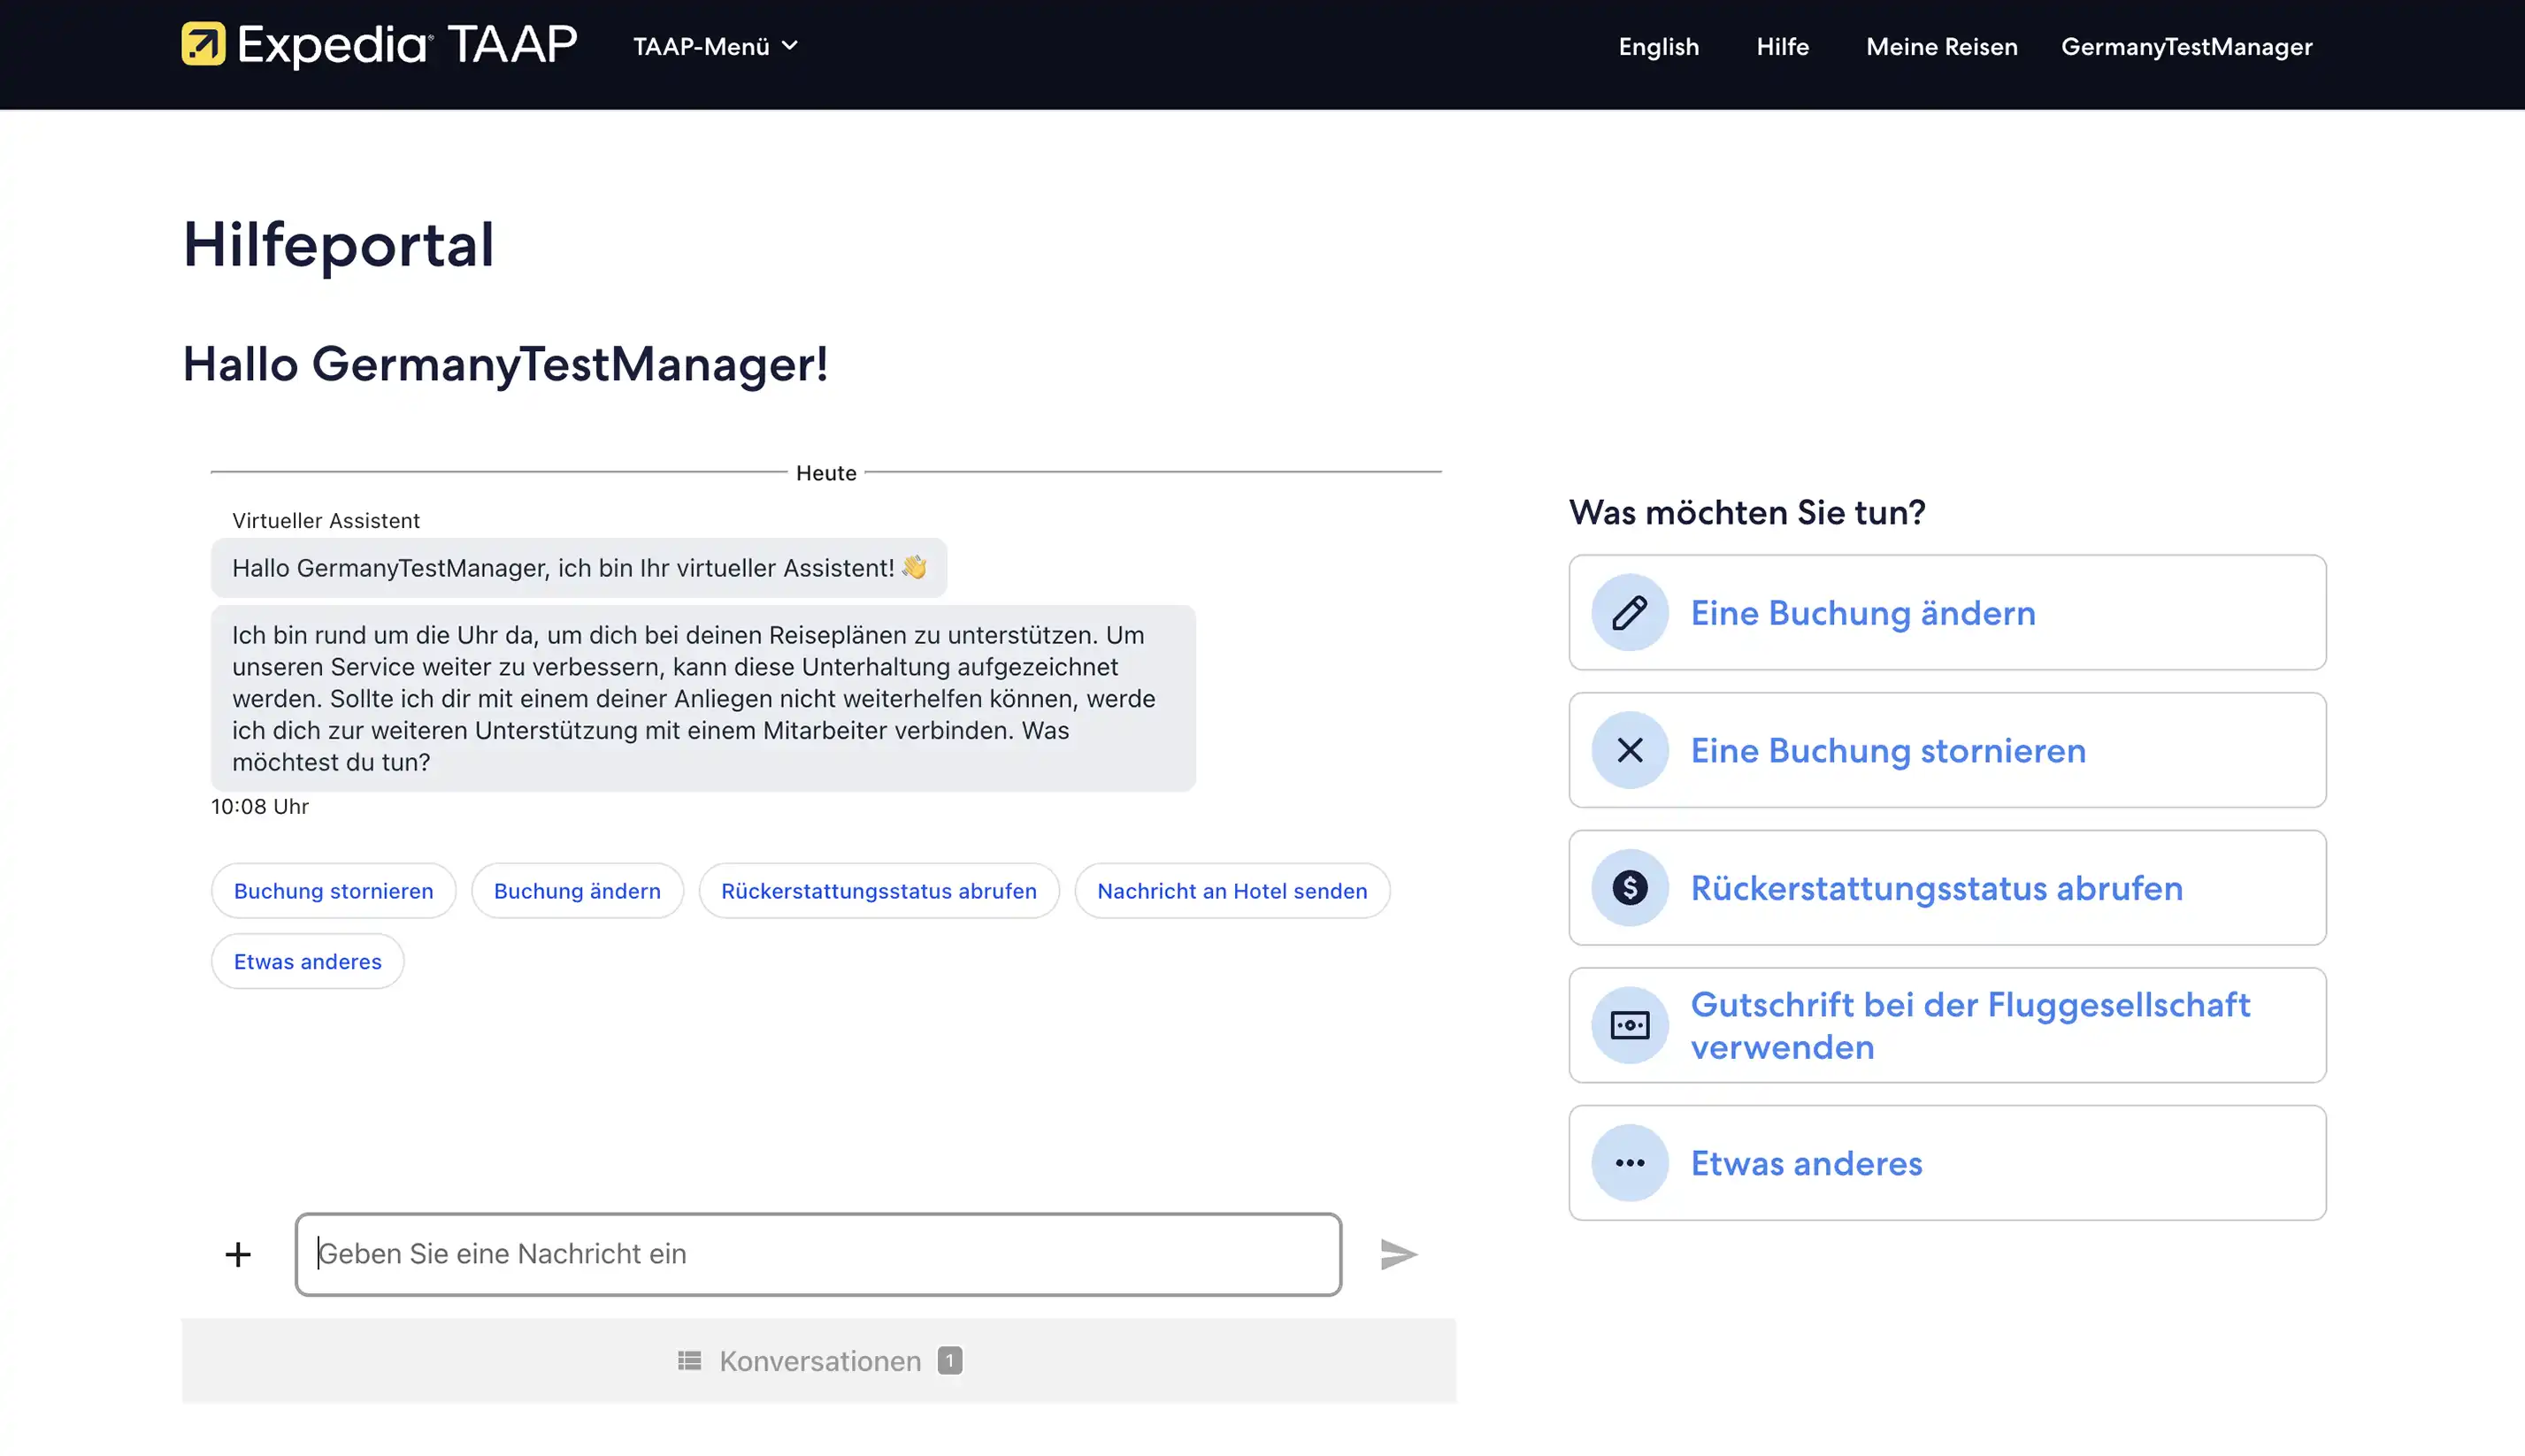Open Gutschrift bei der Fluggesellschaft verwenden
Viewport: 2525px width, 1456px height.
[1947, 1025]
